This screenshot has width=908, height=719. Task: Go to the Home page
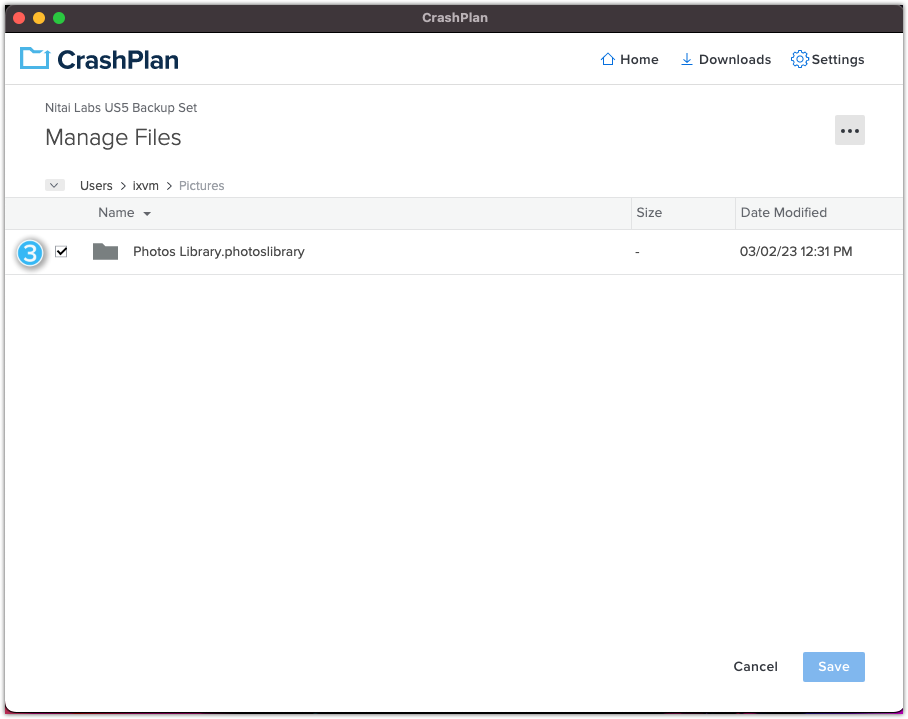pyautogui.click(x=629, y=59)
